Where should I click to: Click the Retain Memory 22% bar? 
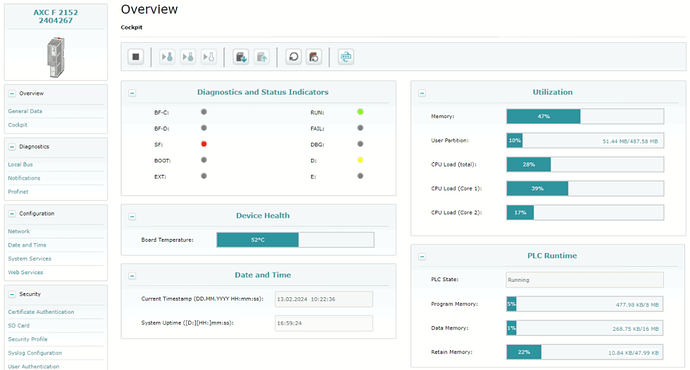(x=585, y=352)
